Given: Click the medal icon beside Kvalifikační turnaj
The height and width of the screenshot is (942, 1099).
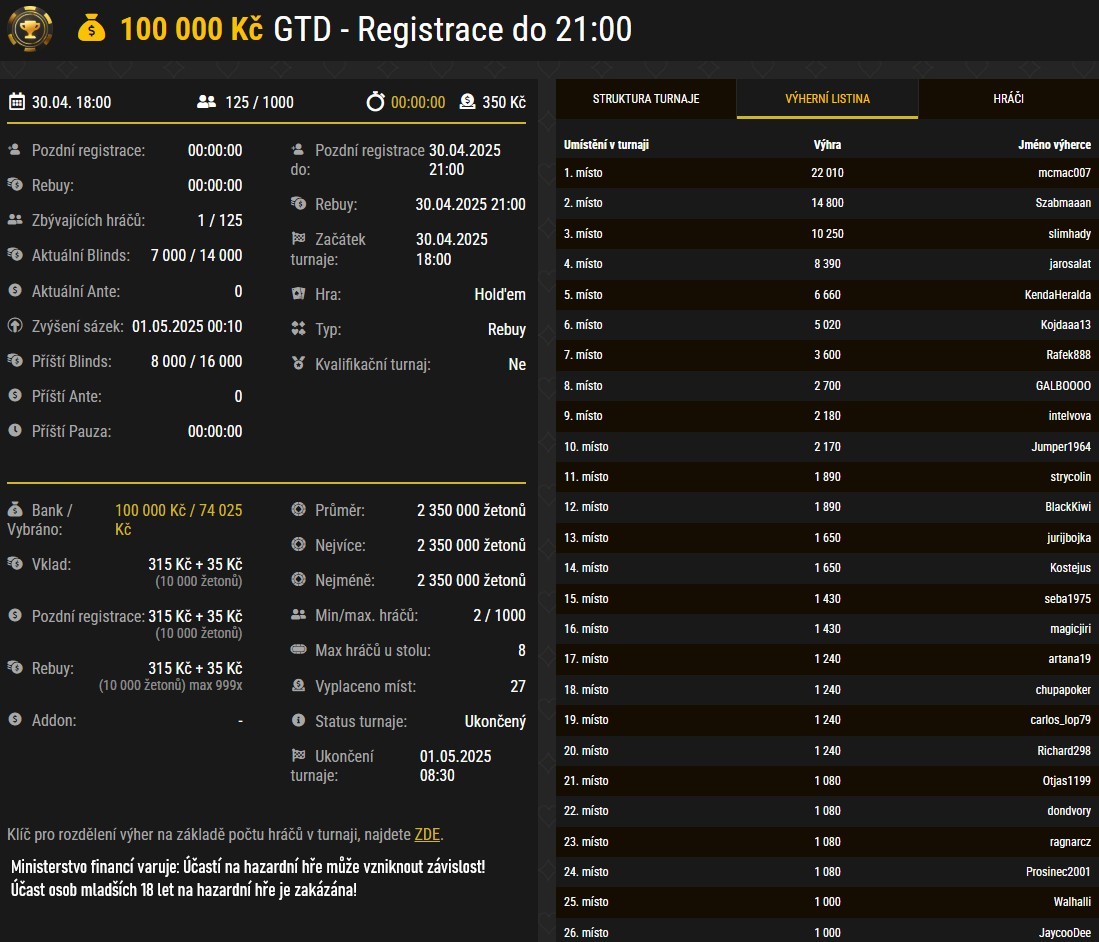Looking at the screenshot, I should tap(298, 364).
